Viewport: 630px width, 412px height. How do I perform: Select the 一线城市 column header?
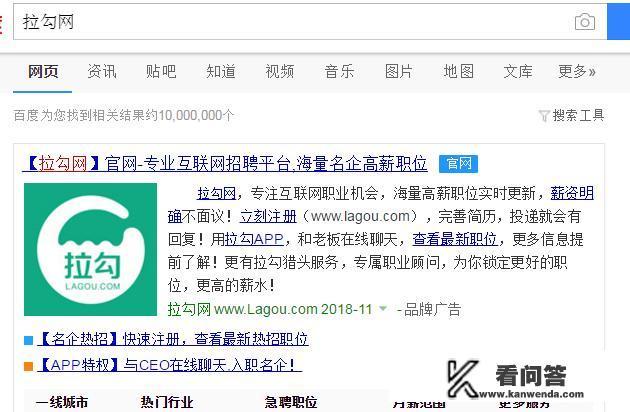coord(61,402)
